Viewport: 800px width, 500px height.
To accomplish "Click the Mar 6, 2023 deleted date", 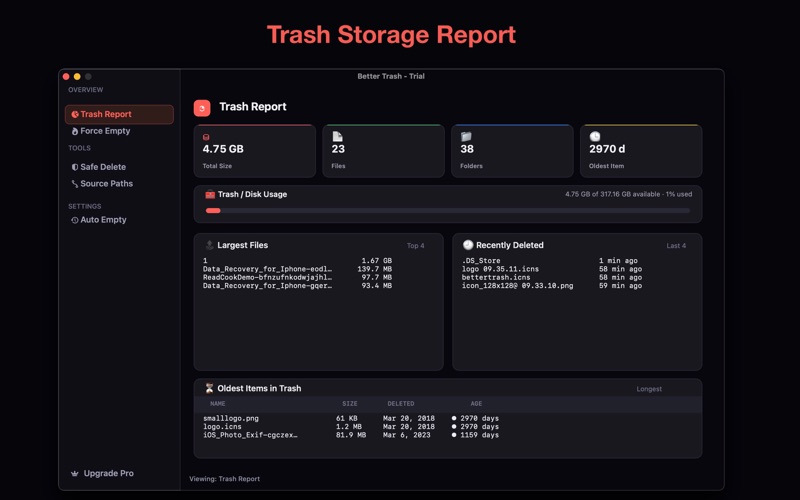I will 407,435.
